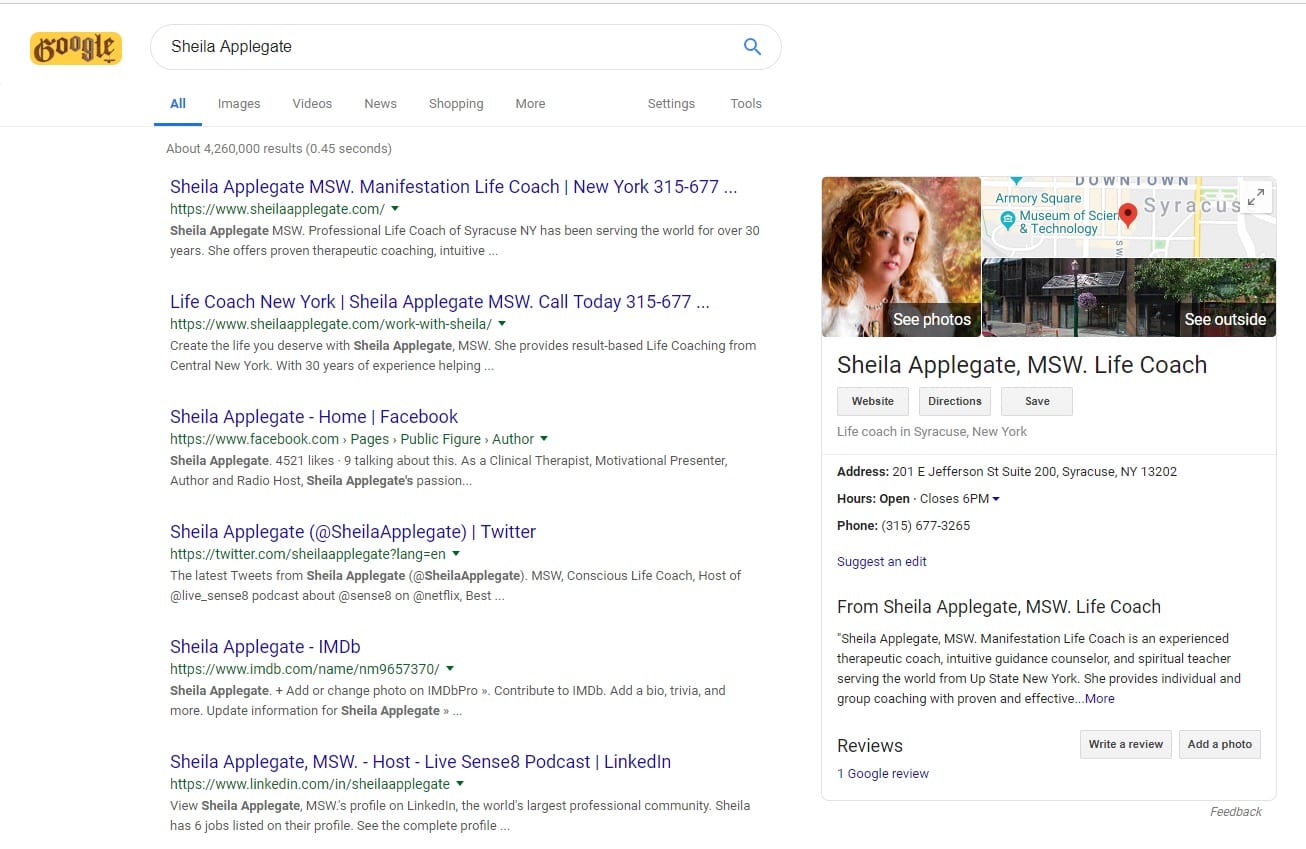Switch to the News tab

point(380,104)
